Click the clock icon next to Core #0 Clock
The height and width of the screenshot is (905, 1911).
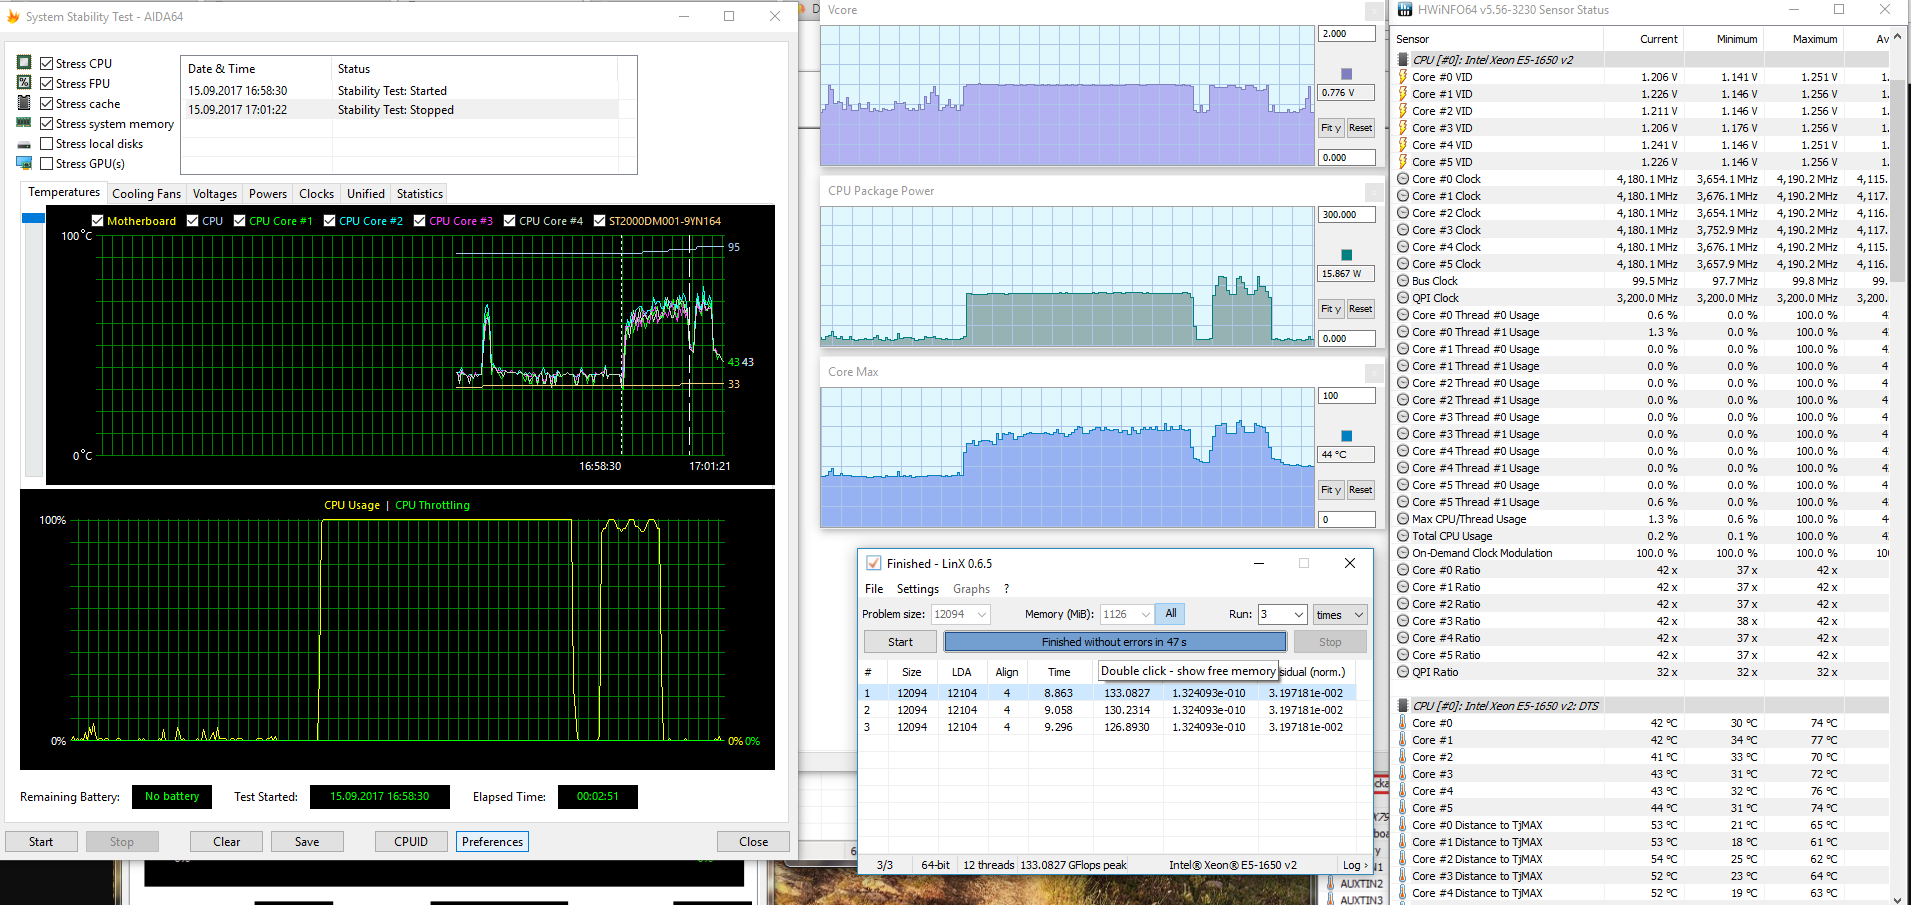click(1403, 179)
